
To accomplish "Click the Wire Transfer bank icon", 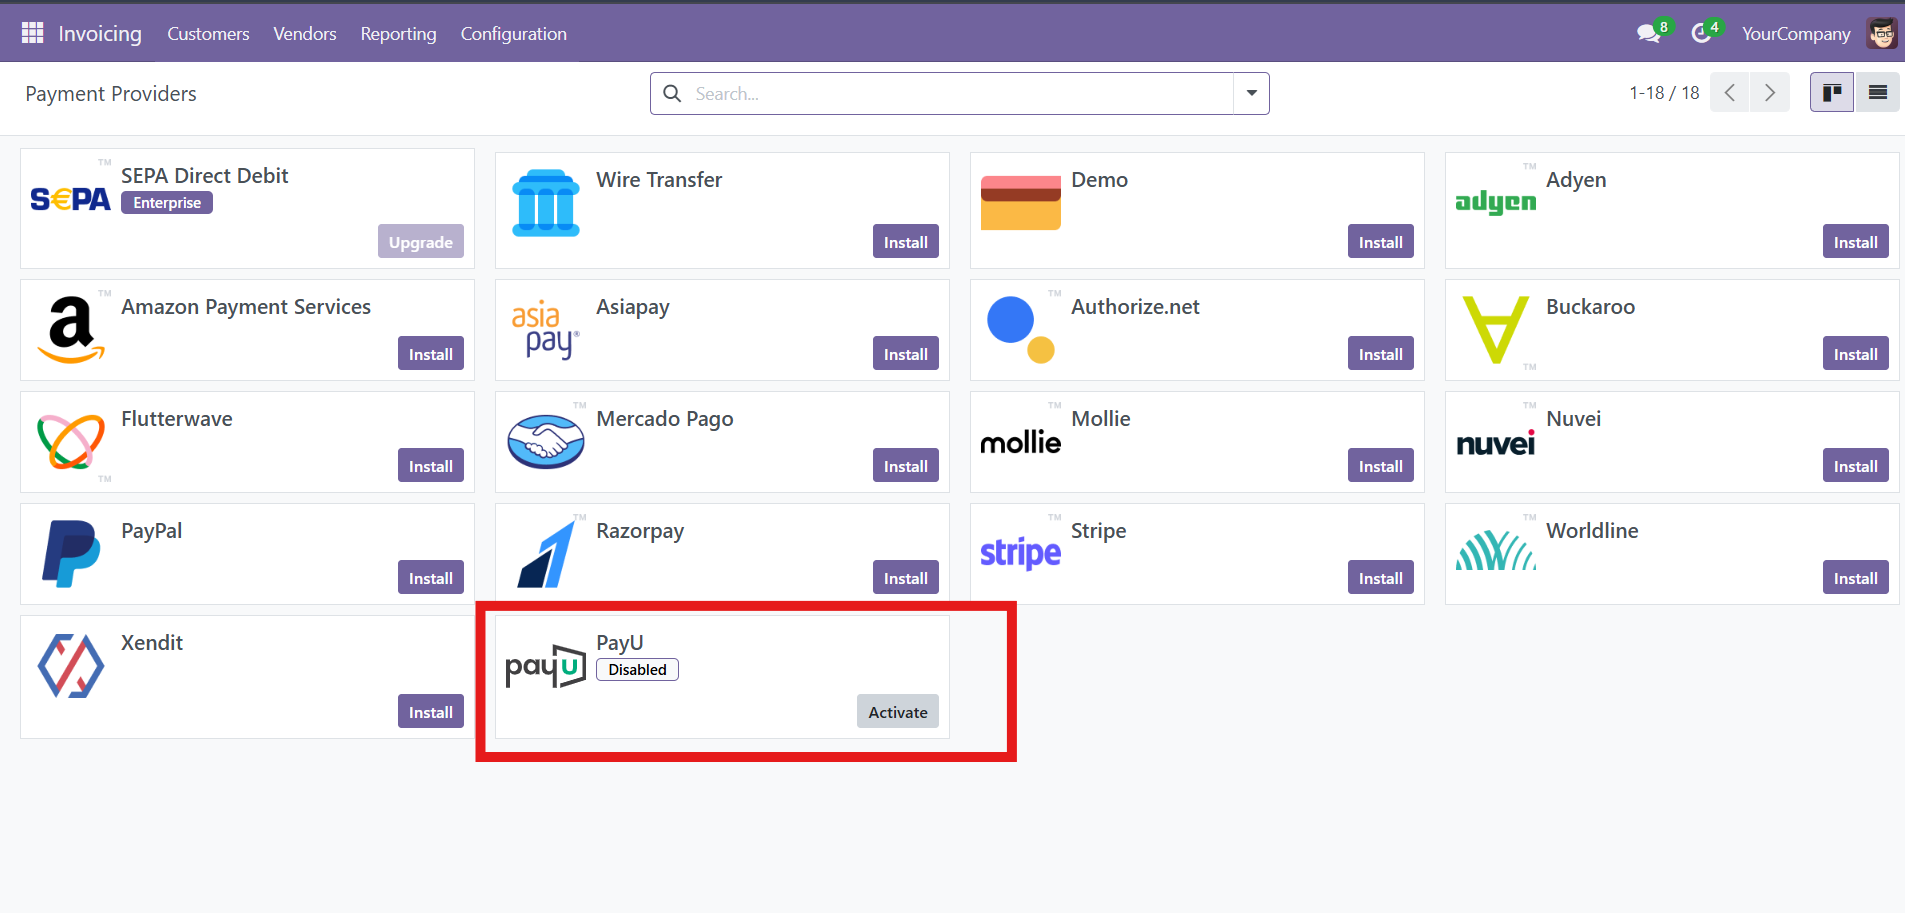I will [546, 203].
